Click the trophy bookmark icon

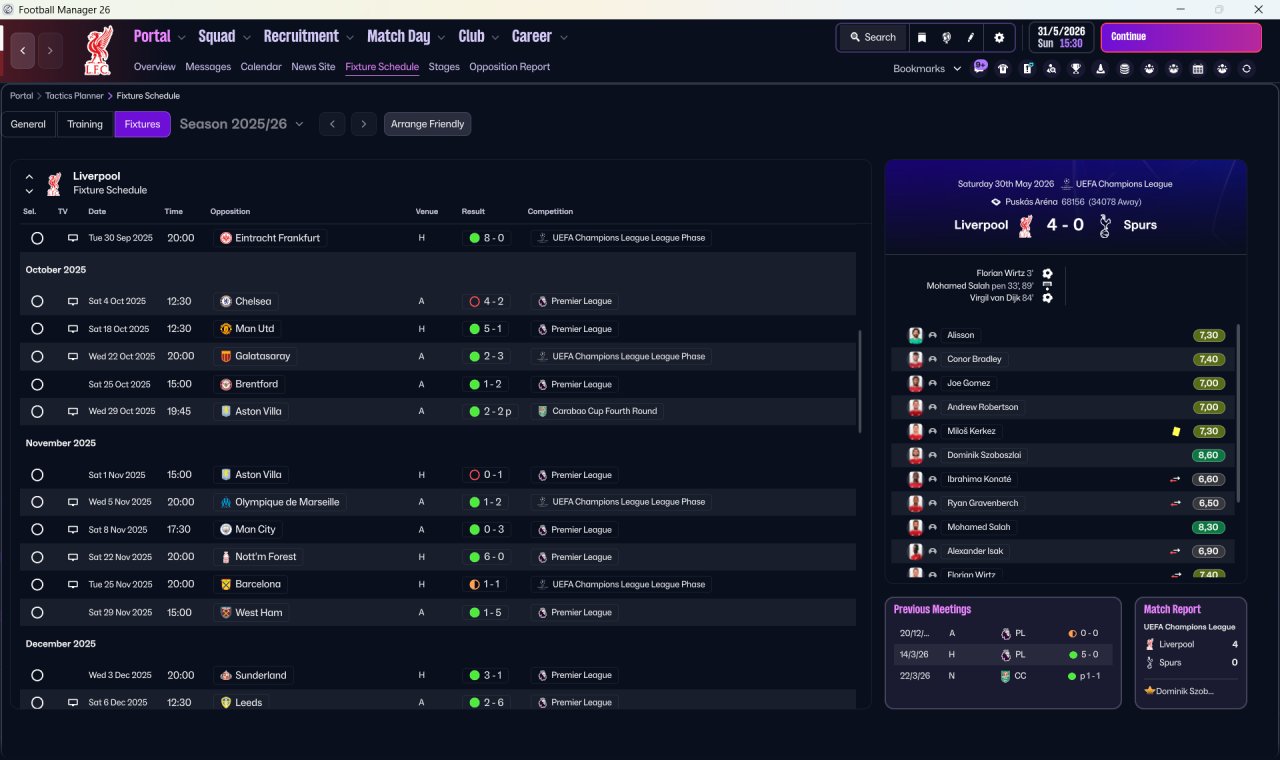pos(1076,69)
